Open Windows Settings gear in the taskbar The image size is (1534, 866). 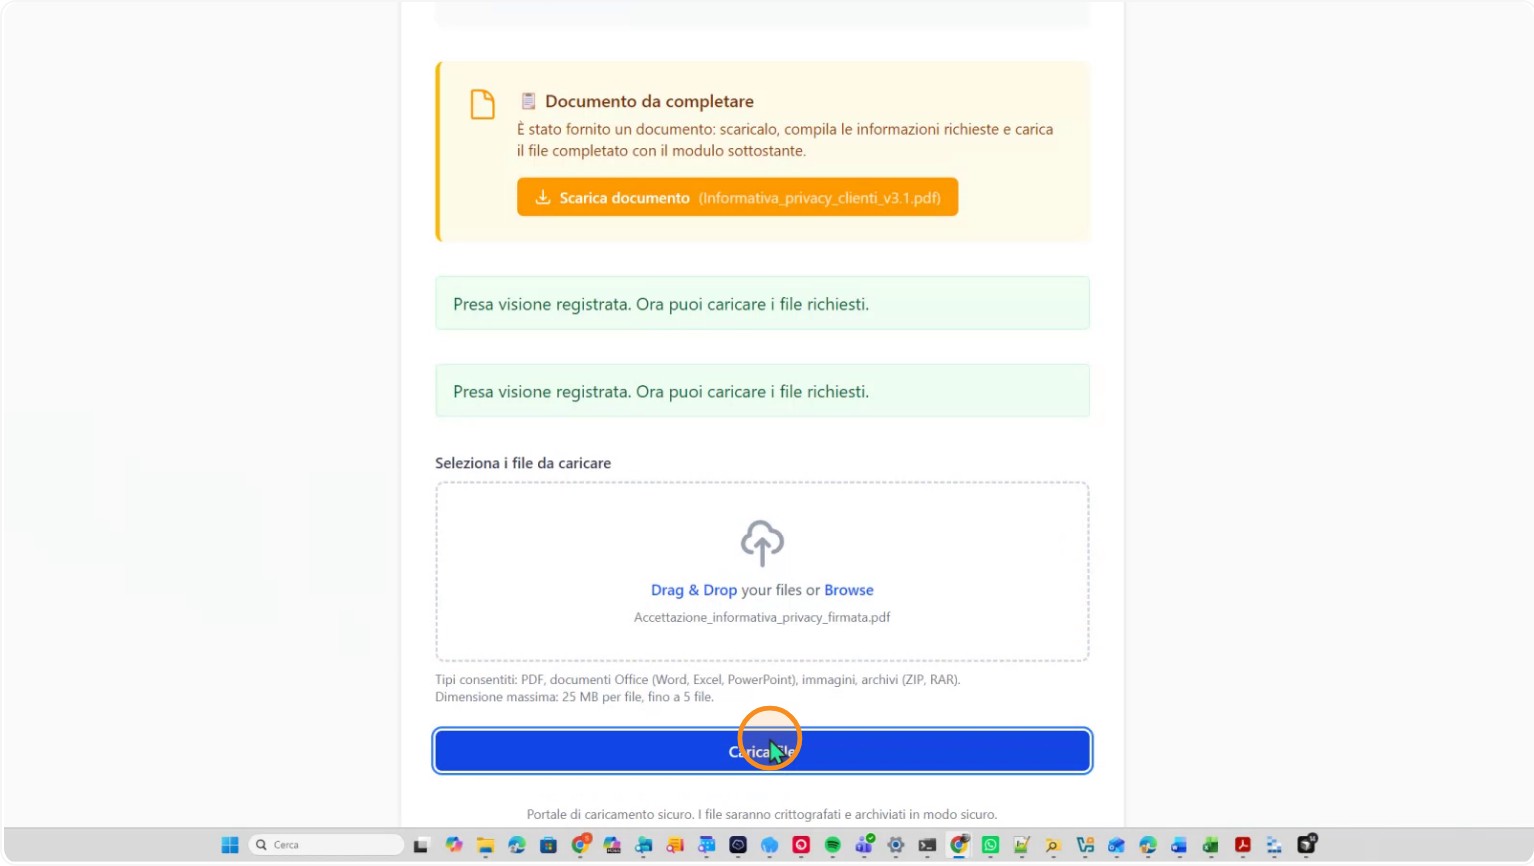[896, 845]
